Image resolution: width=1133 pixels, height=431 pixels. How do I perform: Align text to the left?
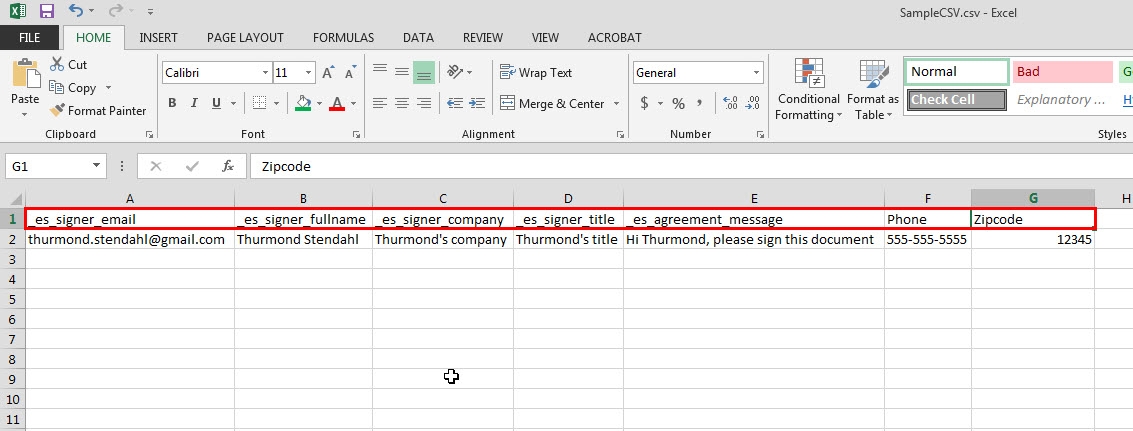coord(379,103)
